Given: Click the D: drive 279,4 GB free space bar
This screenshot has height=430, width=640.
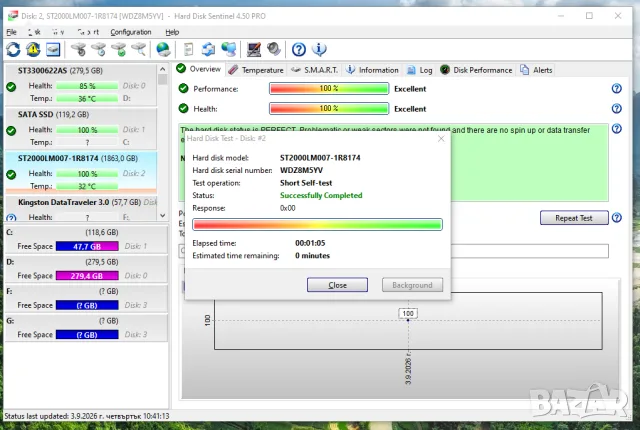Looking at the screenshot, I should click(87, 276).
